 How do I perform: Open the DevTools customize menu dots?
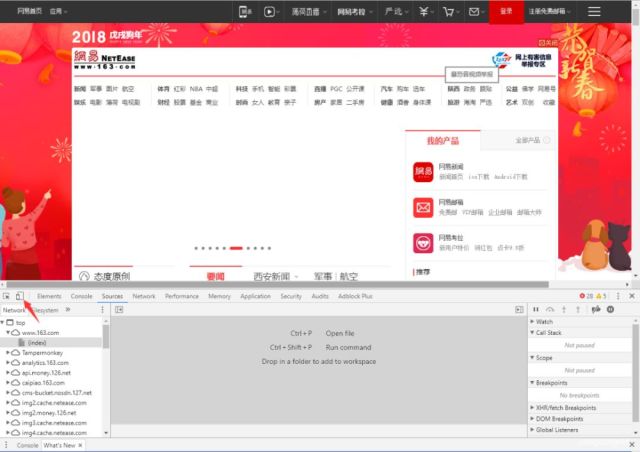coord(618,296)
